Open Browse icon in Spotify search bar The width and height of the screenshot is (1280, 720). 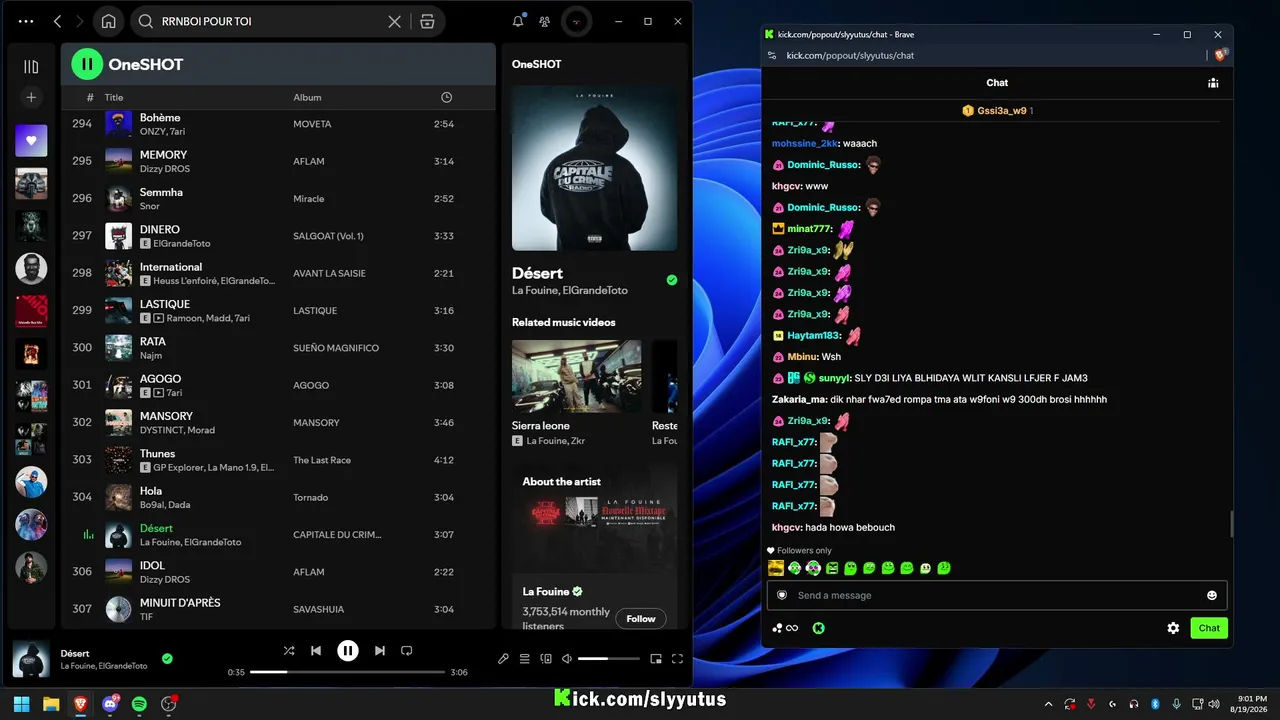(427, 21)
